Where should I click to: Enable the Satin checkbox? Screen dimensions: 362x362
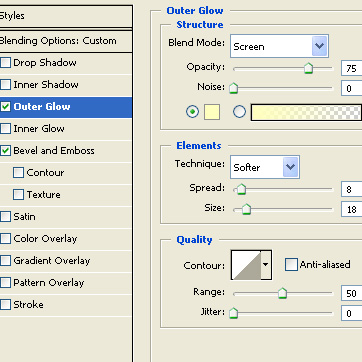tap(5, 217)
